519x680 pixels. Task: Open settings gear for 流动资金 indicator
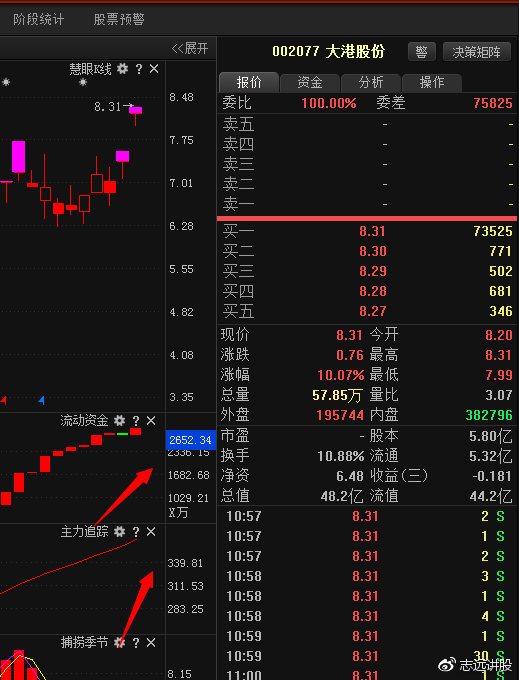120,420
